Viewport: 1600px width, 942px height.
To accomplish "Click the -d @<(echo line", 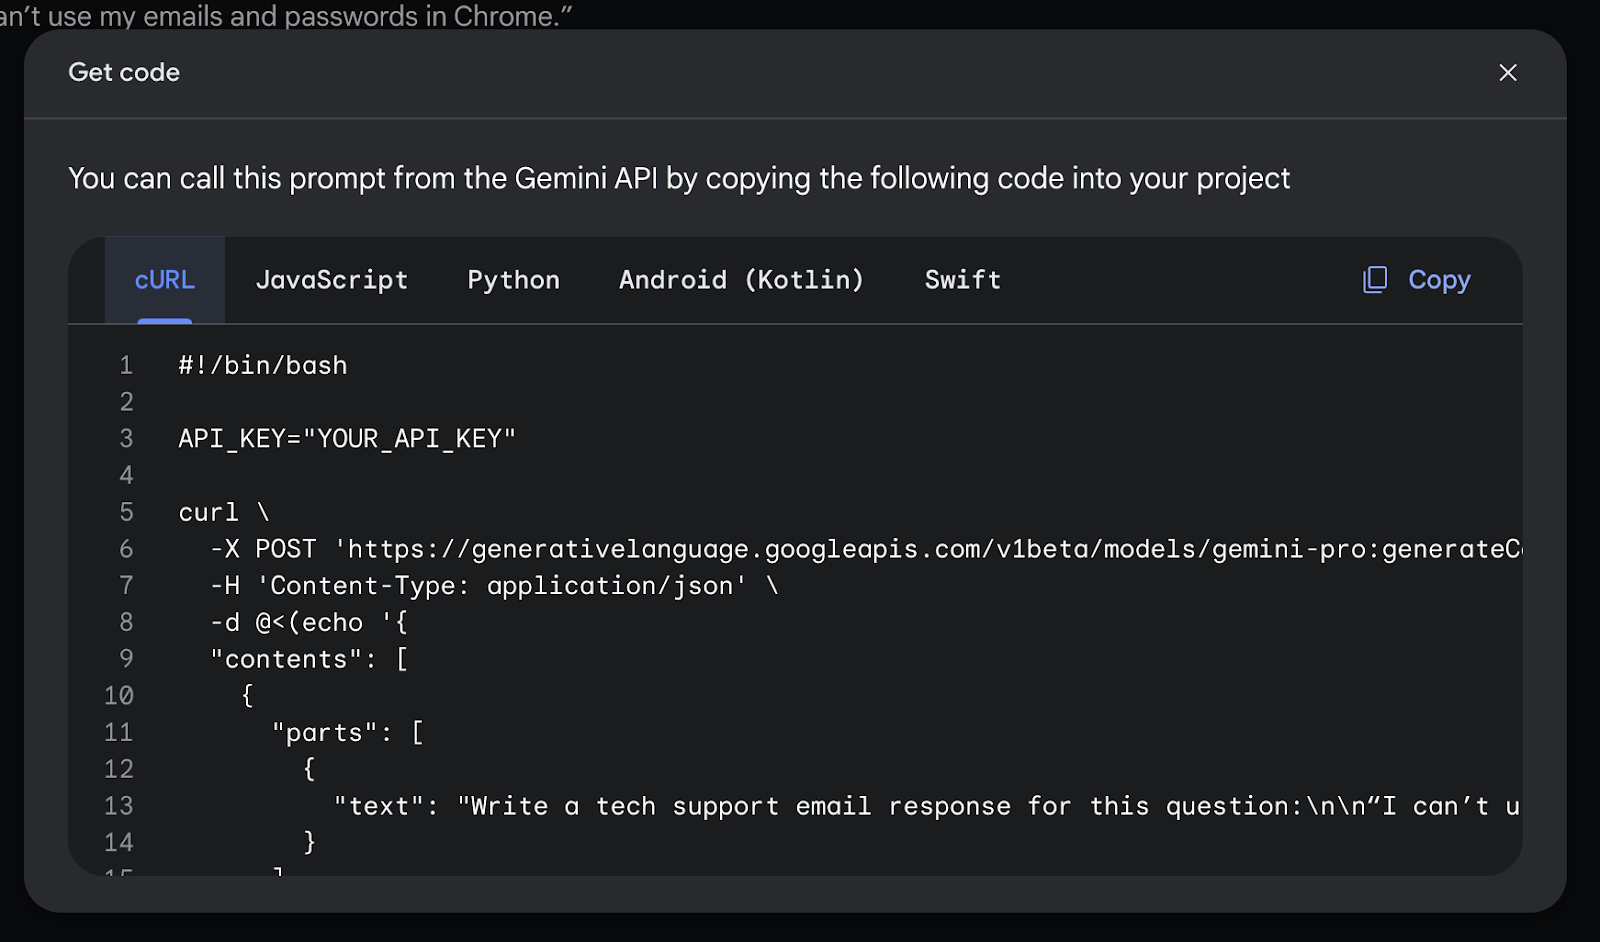I will click(308, 623).
